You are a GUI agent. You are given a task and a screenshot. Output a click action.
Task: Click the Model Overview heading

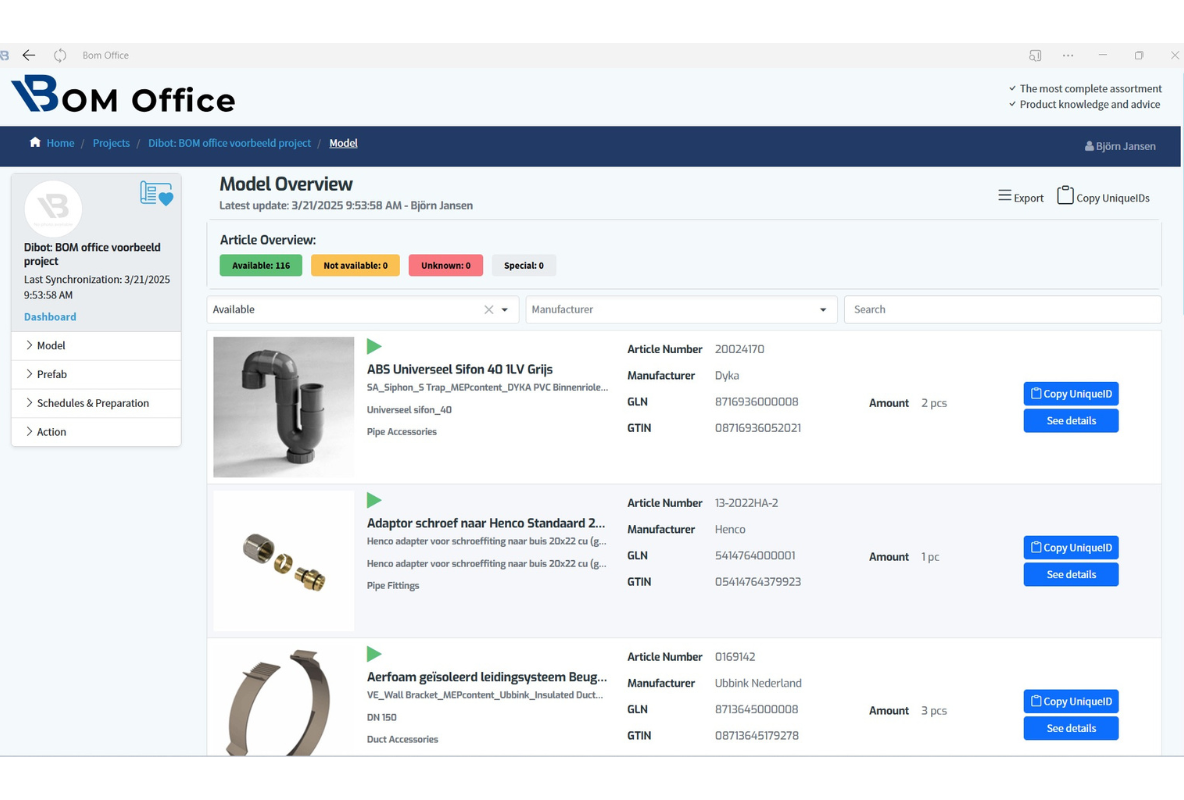click(286, 184)
